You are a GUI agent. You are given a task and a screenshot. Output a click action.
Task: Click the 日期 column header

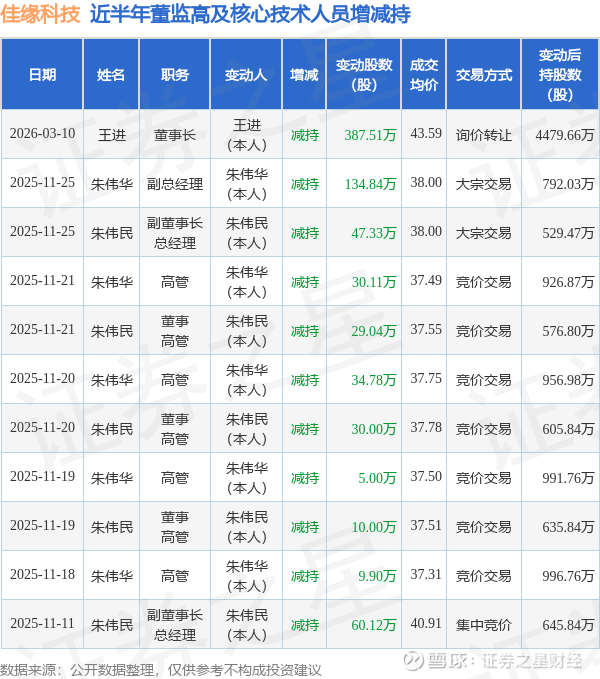pos(42,74)
